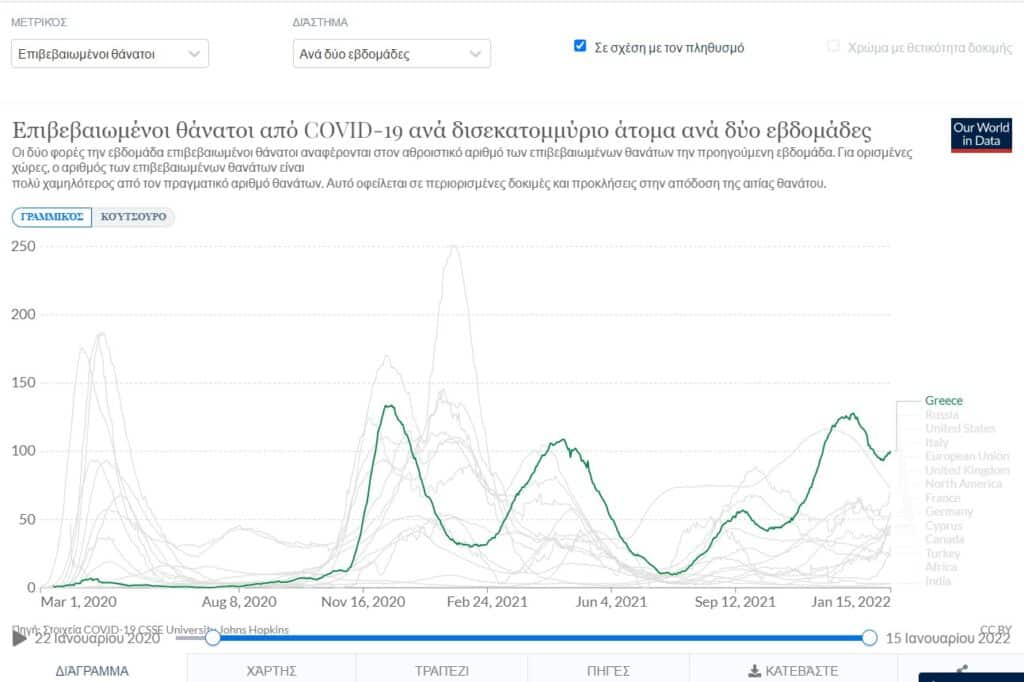Select India in the chart legend
1024x682 pixels.
pos(938,581)
